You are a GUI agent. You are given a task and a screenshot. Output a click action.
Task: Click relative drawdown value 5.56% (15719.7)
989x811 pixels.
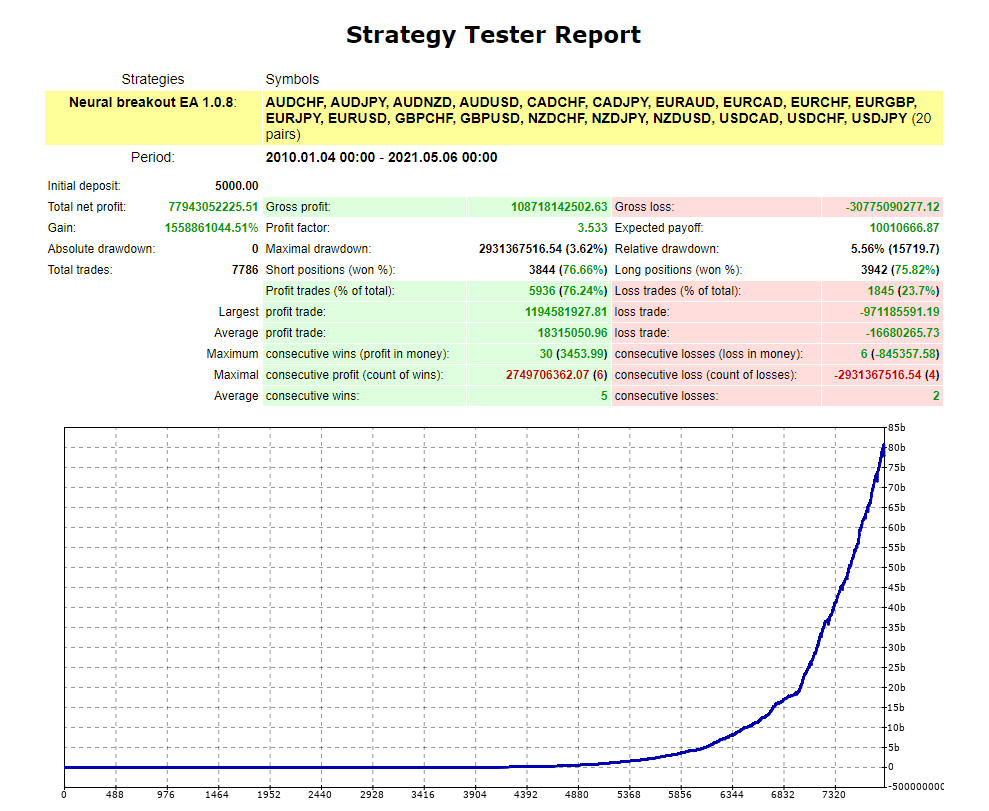tap(895, 248)
